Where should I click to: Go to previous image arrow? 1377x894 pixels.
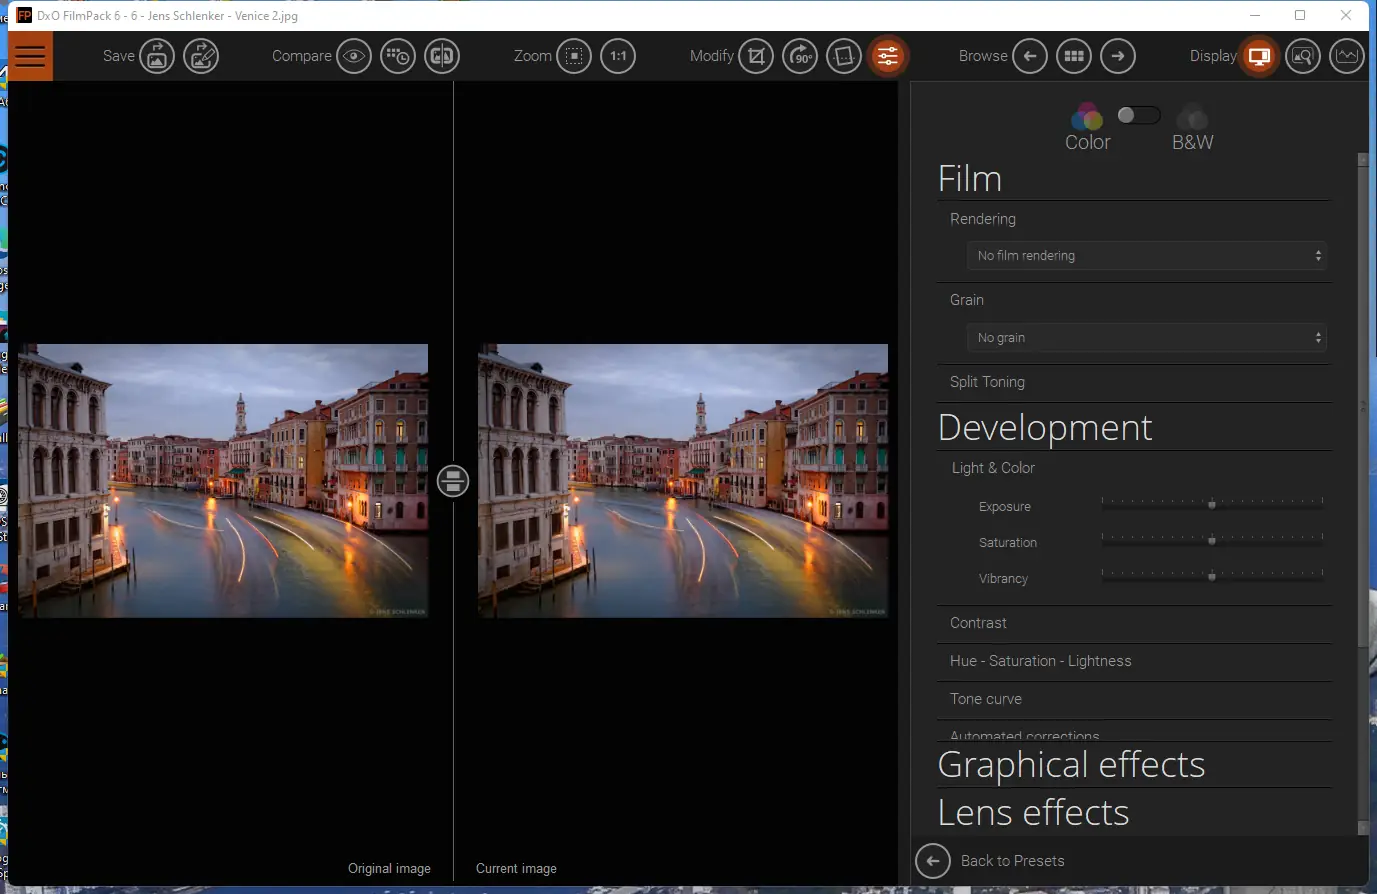(x=1030, y=56)
